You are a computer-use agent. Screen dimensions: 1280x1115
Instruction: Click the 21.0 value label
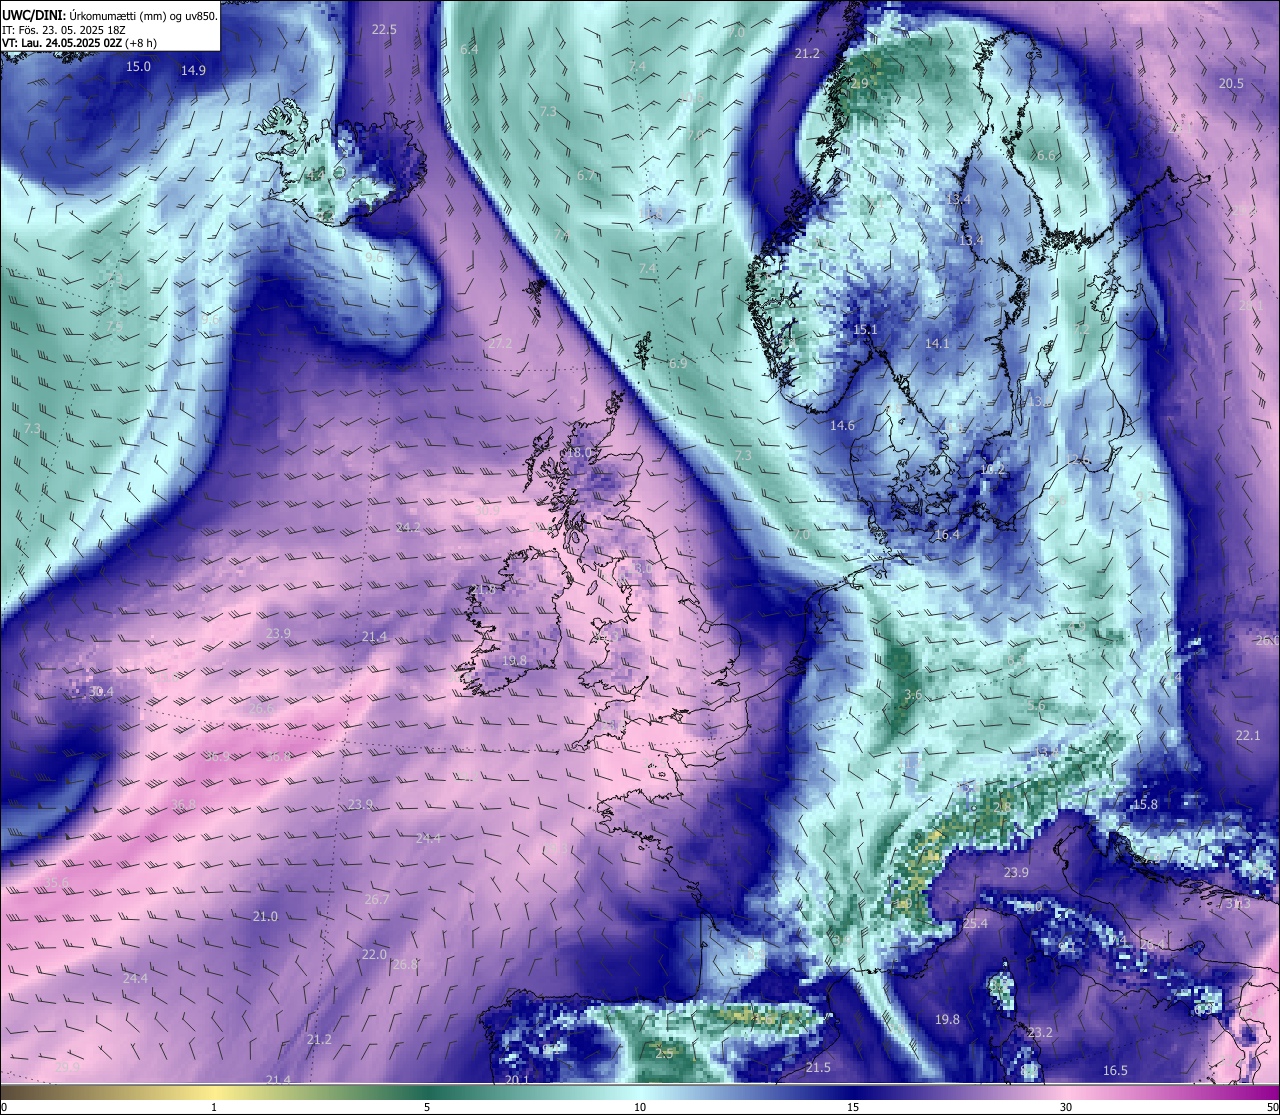(265, 917)
